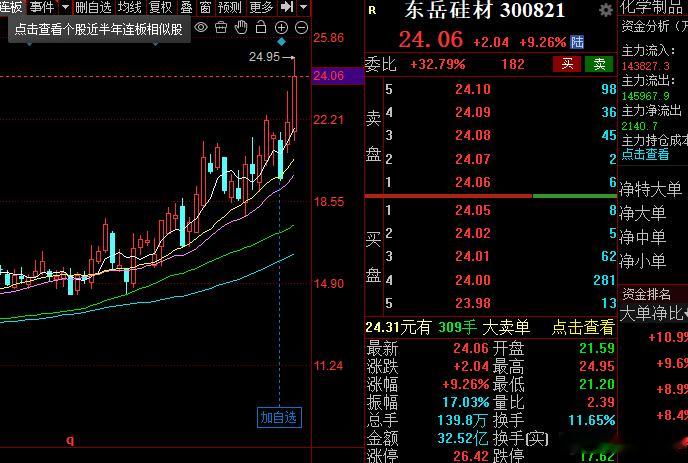Click the 主力流入 value 143827.3
The width and height of the screenshot is (688, 463).
pos(645,66)
